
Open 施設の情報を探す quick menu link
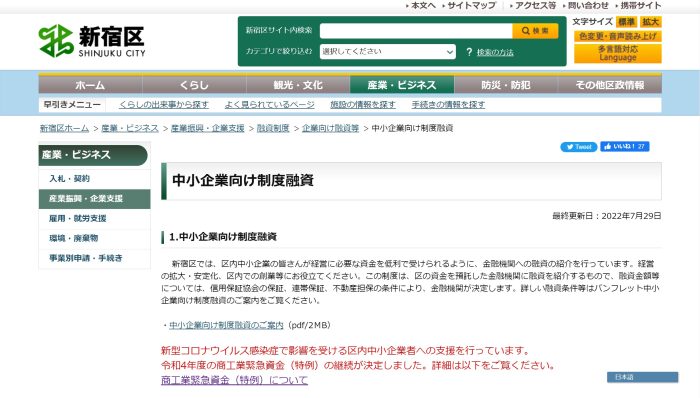click(363, 104)
